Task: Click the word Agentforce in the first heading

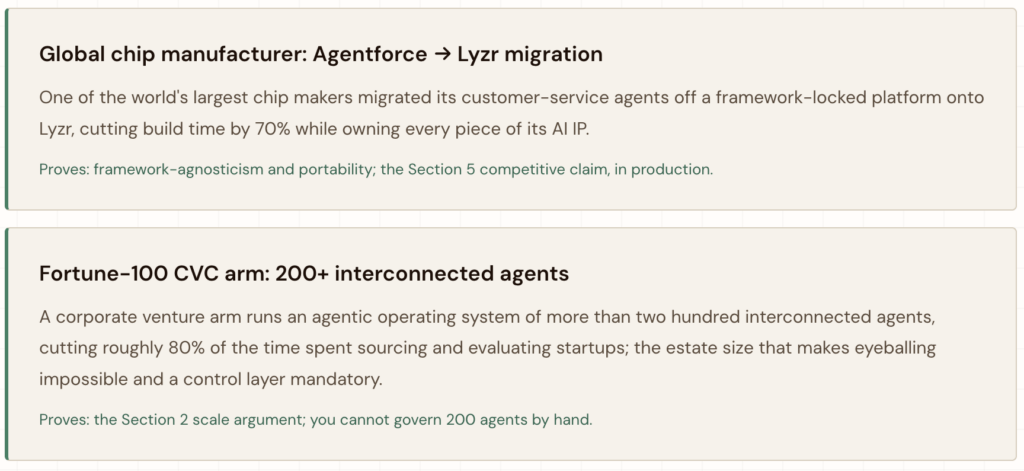Action: (370, 55)
